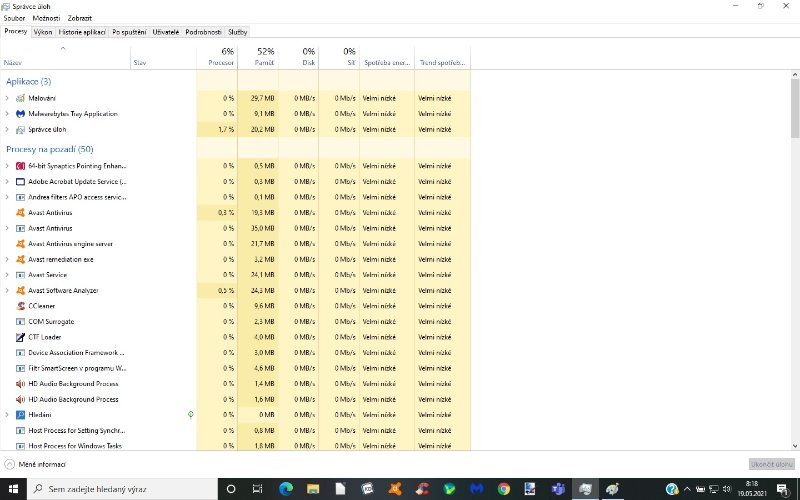Image resolution: width=800 pixels, height=500 pixels.
Task: Open the Možnosti menu
Action: coord(46,18)
